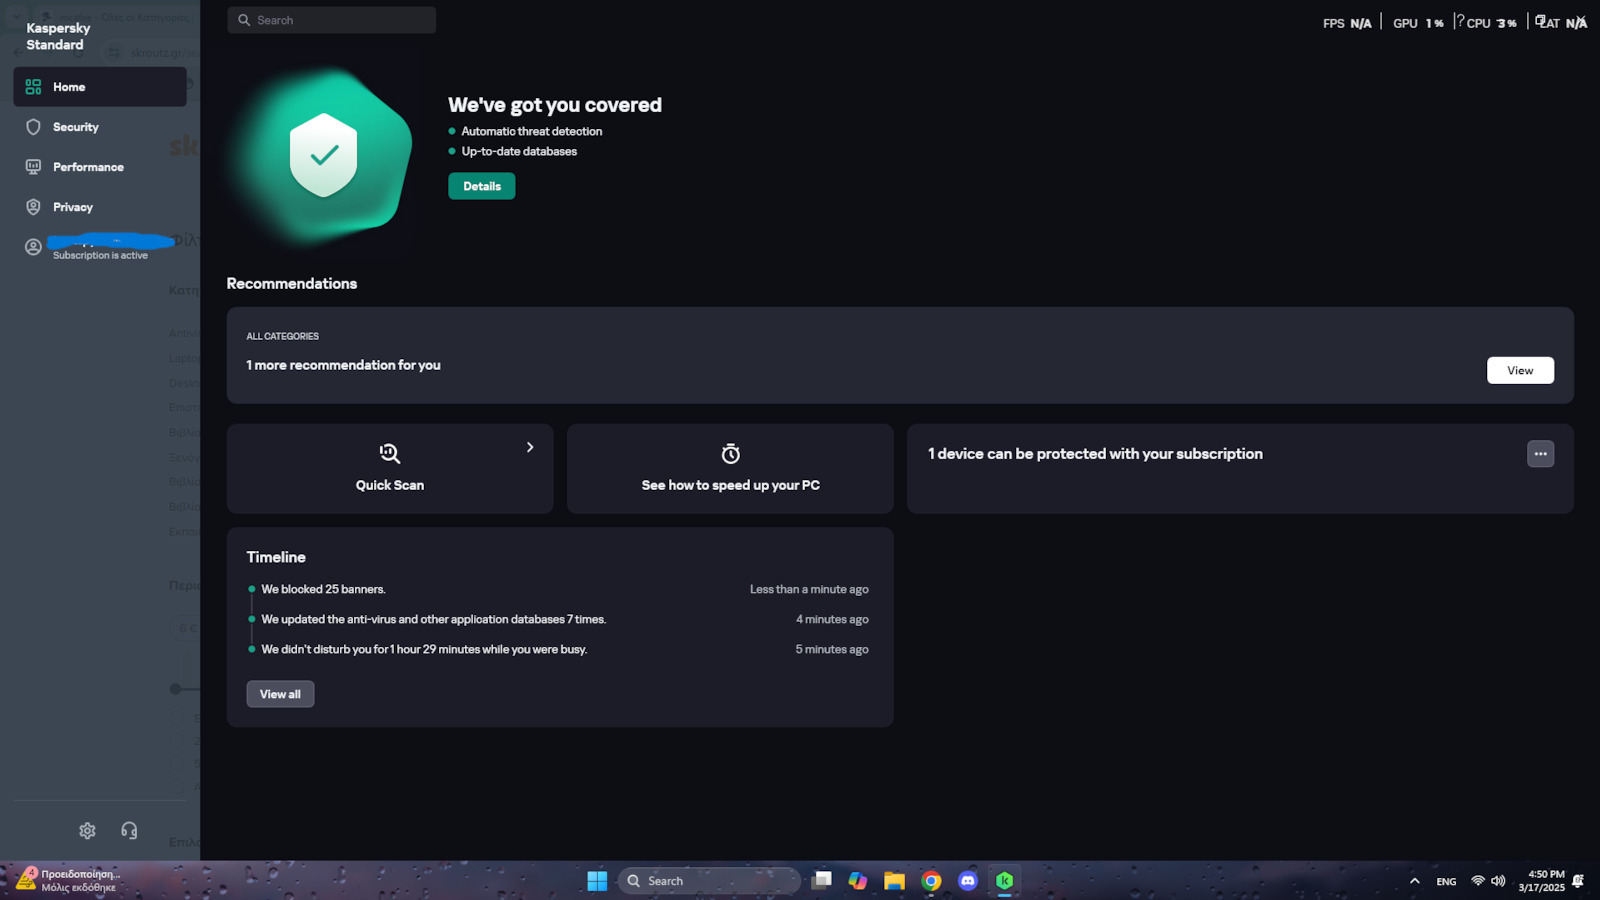
Task: Open Kaspersky settings via the gear icon
Action: [x=87, y=831]
